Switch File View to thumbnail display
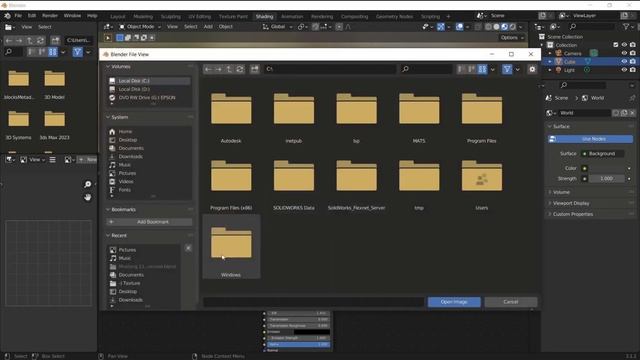 tap(482, 69)
